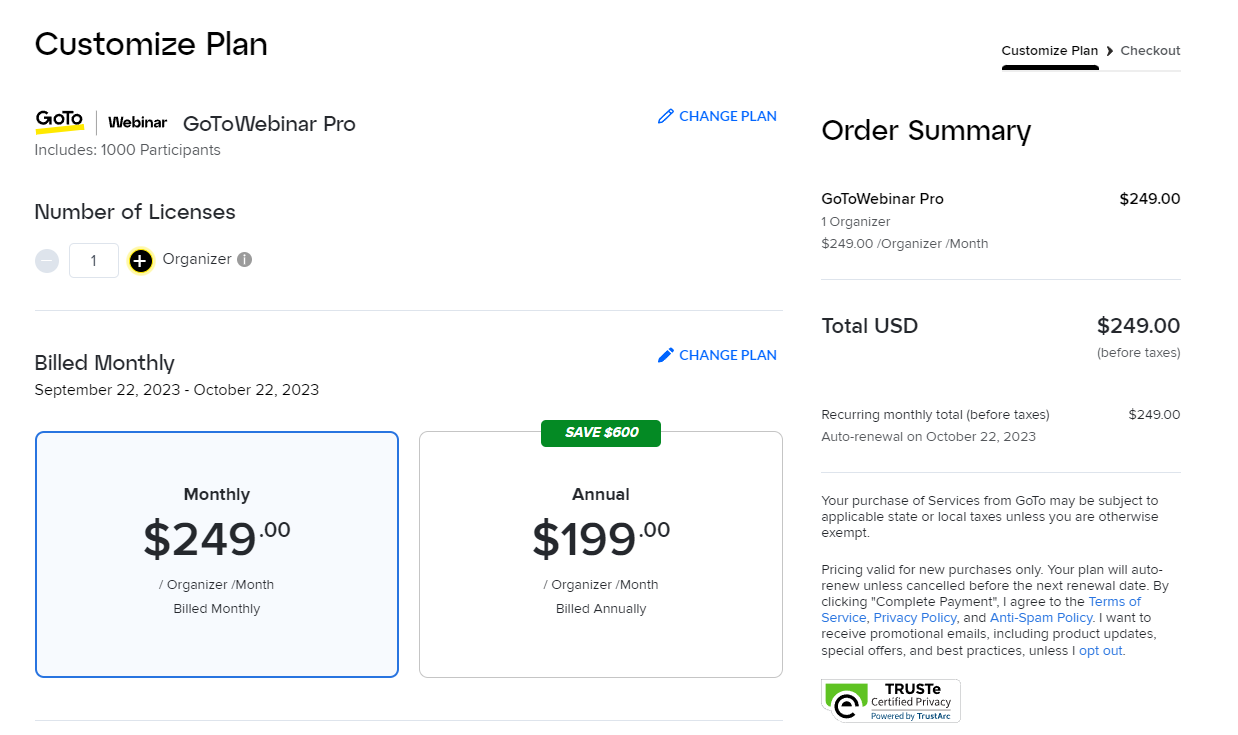
Task: Click the plus icon to add organizer
Action: pos(141,261)
